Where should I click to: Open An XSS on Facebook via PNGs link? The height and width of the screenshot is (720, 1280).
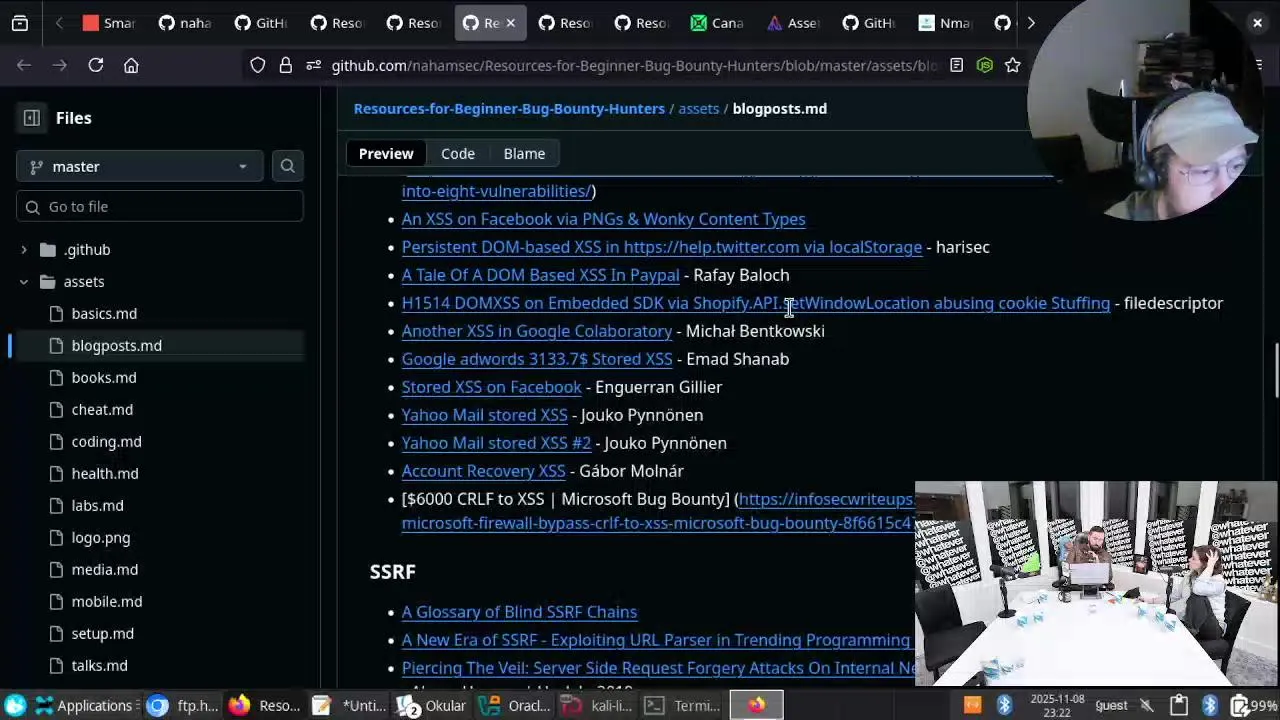coord(603,219)
